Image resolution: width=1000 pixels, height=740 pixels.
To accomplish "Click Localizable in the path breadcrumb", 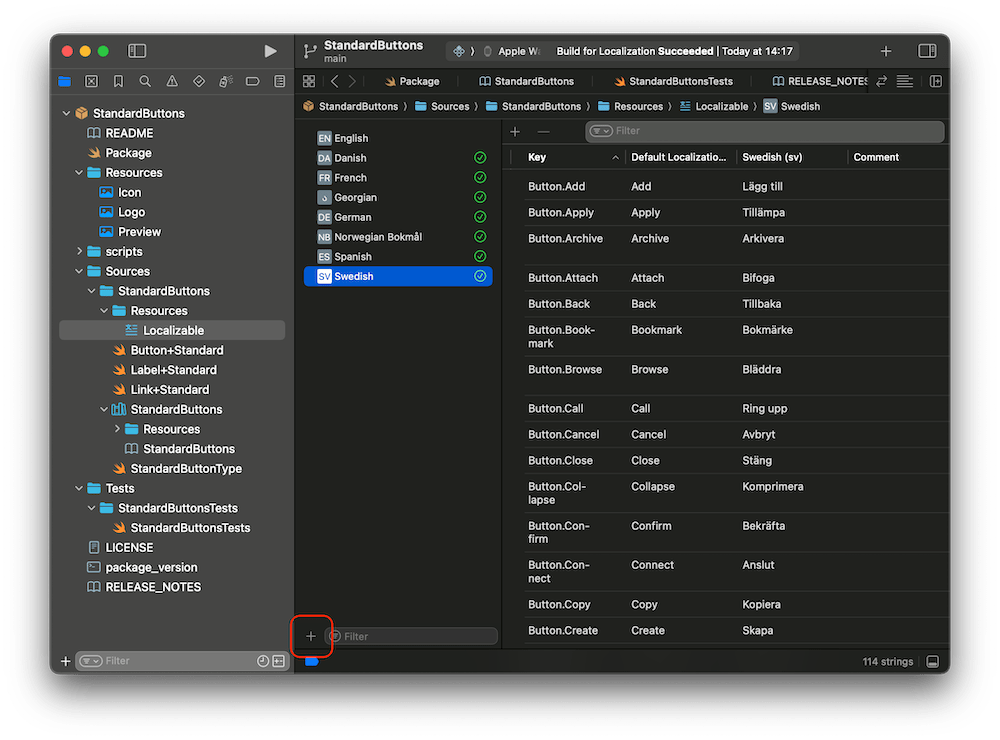I will click(x=714, y=107).
